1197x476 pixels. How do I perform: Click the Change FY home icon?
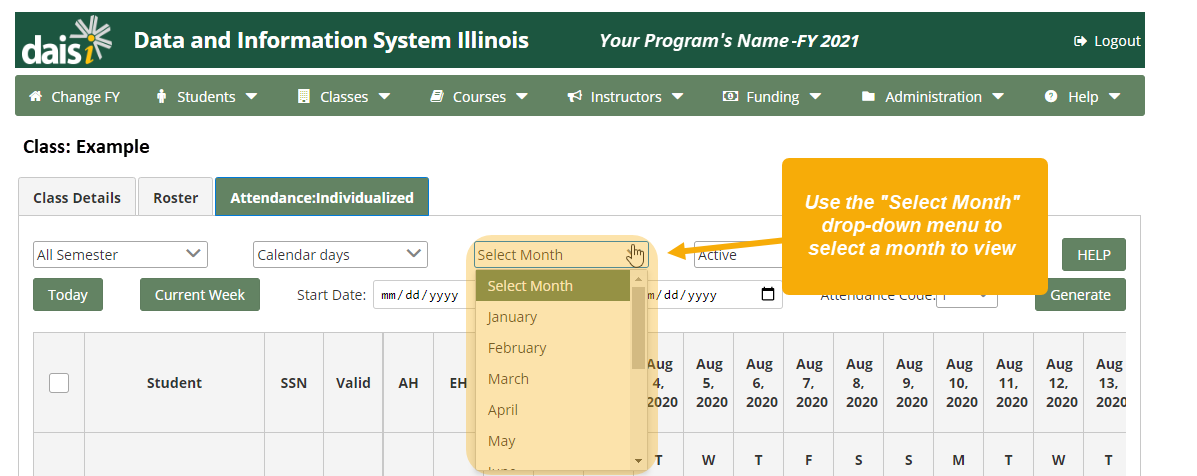click(x=35, y=97)
